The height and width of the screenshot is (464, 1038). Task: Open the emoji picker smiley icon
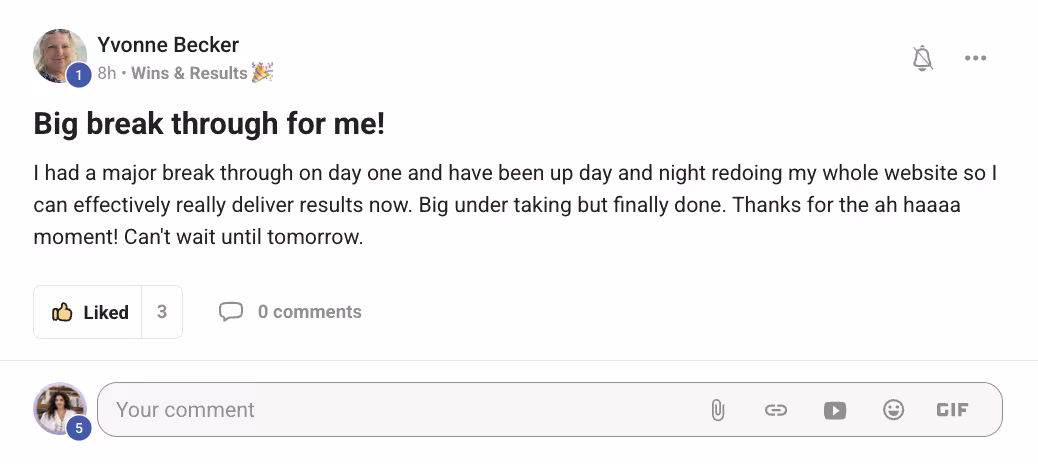click(x=893, y=410)
